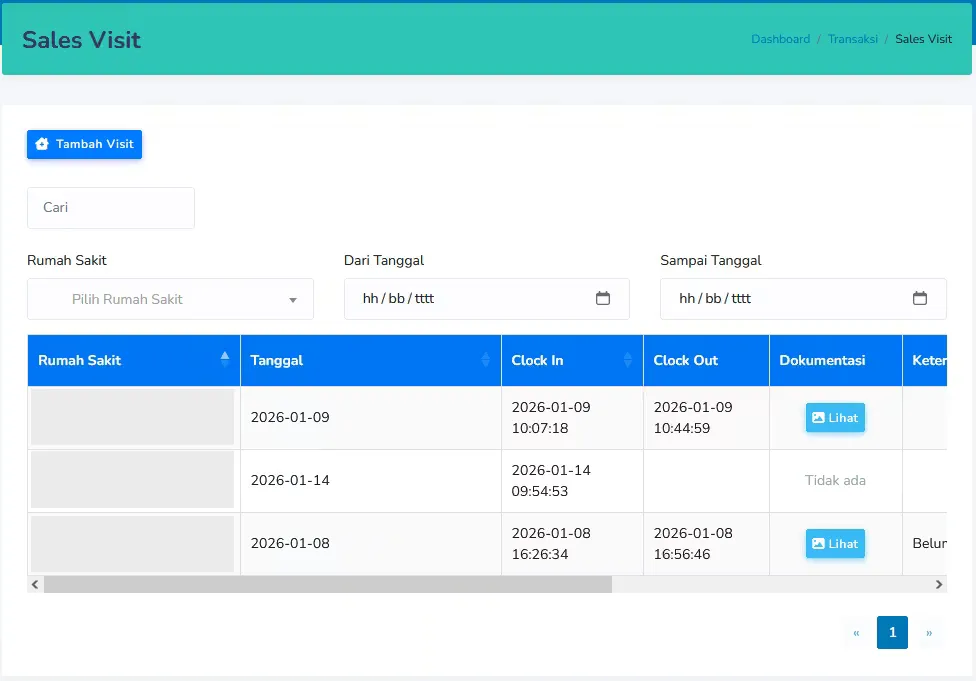
Task: Focus the Cari search field
Action: (111, 208)
